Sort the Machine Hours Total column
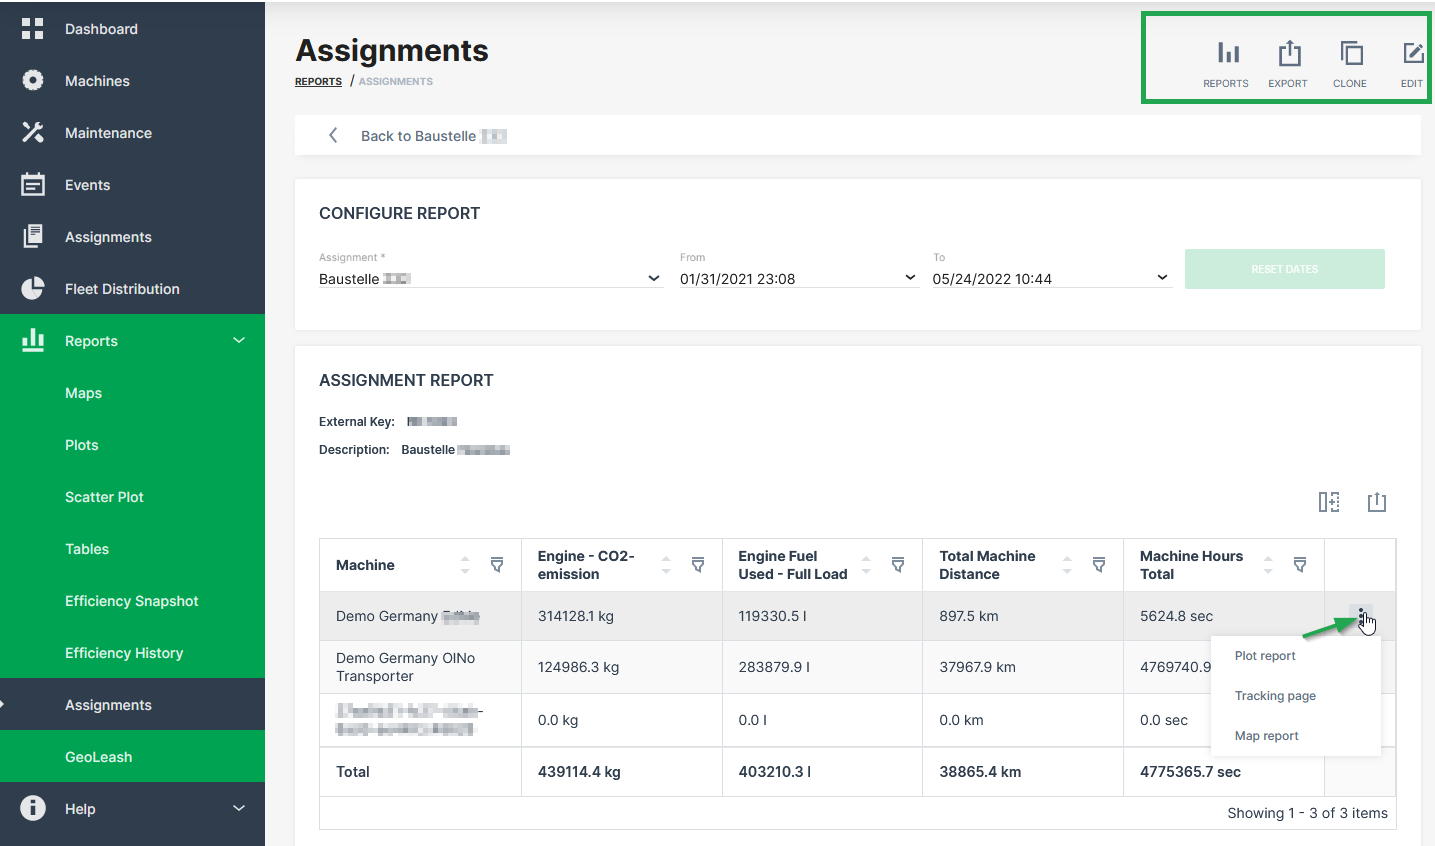Image resolution: width=1435 pixels, height=846 pixels. coord(1268,565)
